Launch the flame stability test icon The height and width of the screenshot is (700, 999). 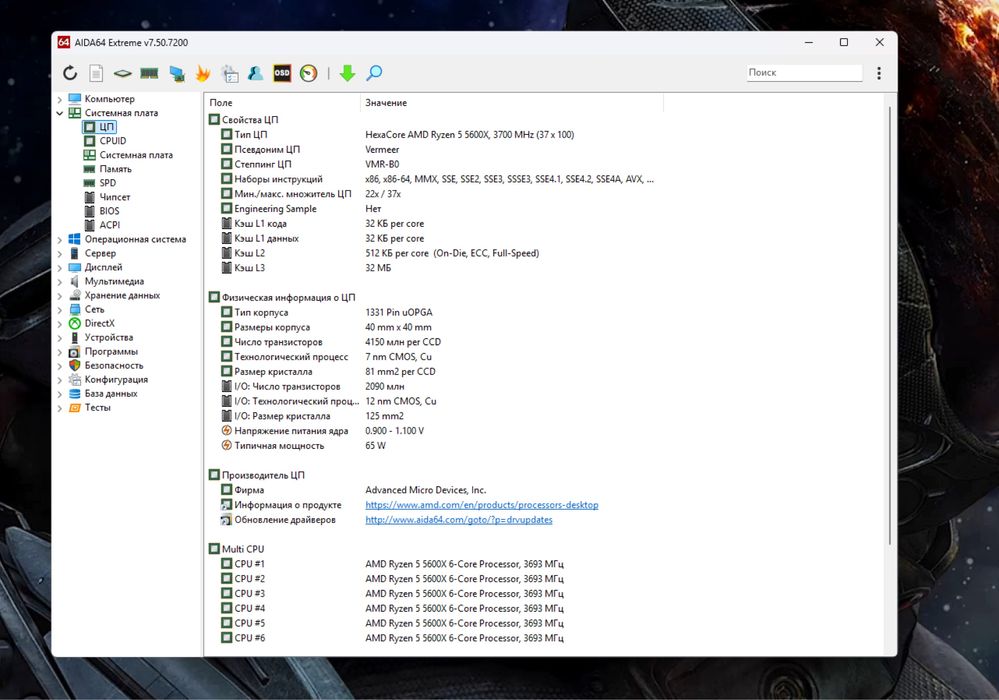(203, 73)
